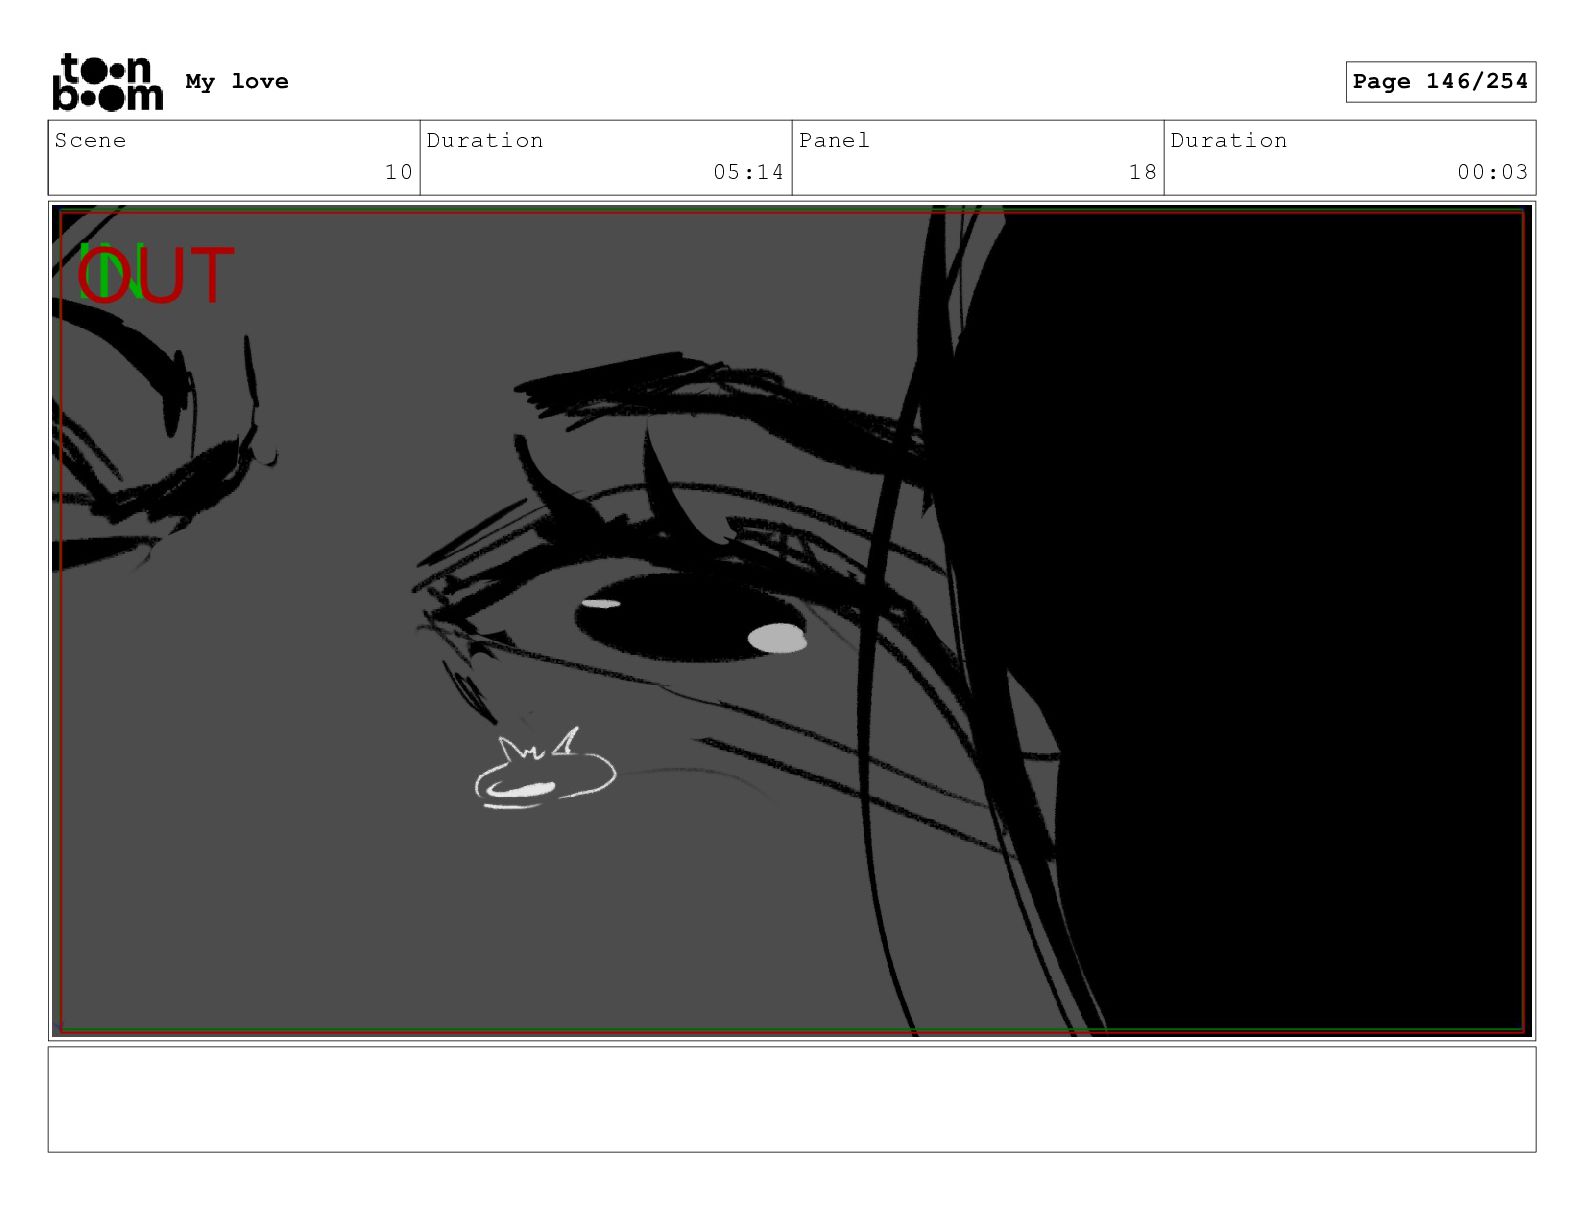
Task: Click the scene duration value "05:14"
Action: pos(748,172)
